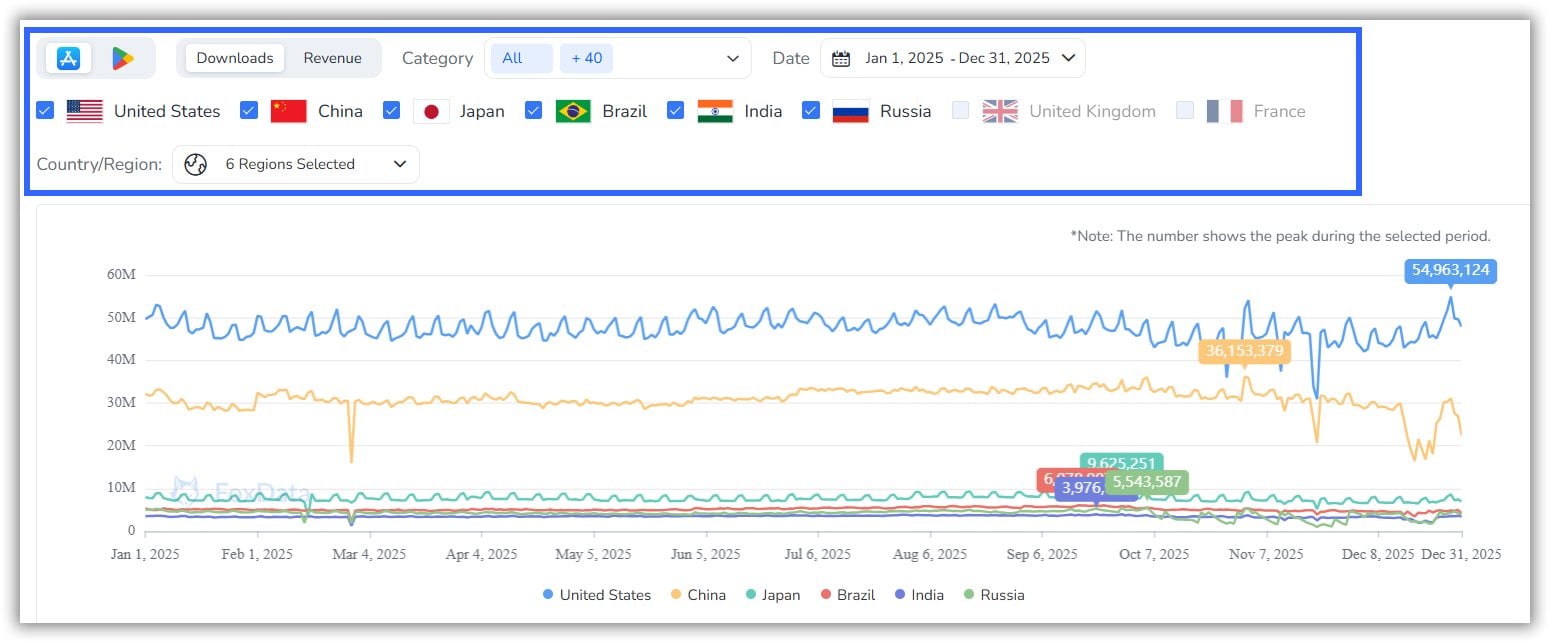Select the Downloads tab

tap(235, 58)
